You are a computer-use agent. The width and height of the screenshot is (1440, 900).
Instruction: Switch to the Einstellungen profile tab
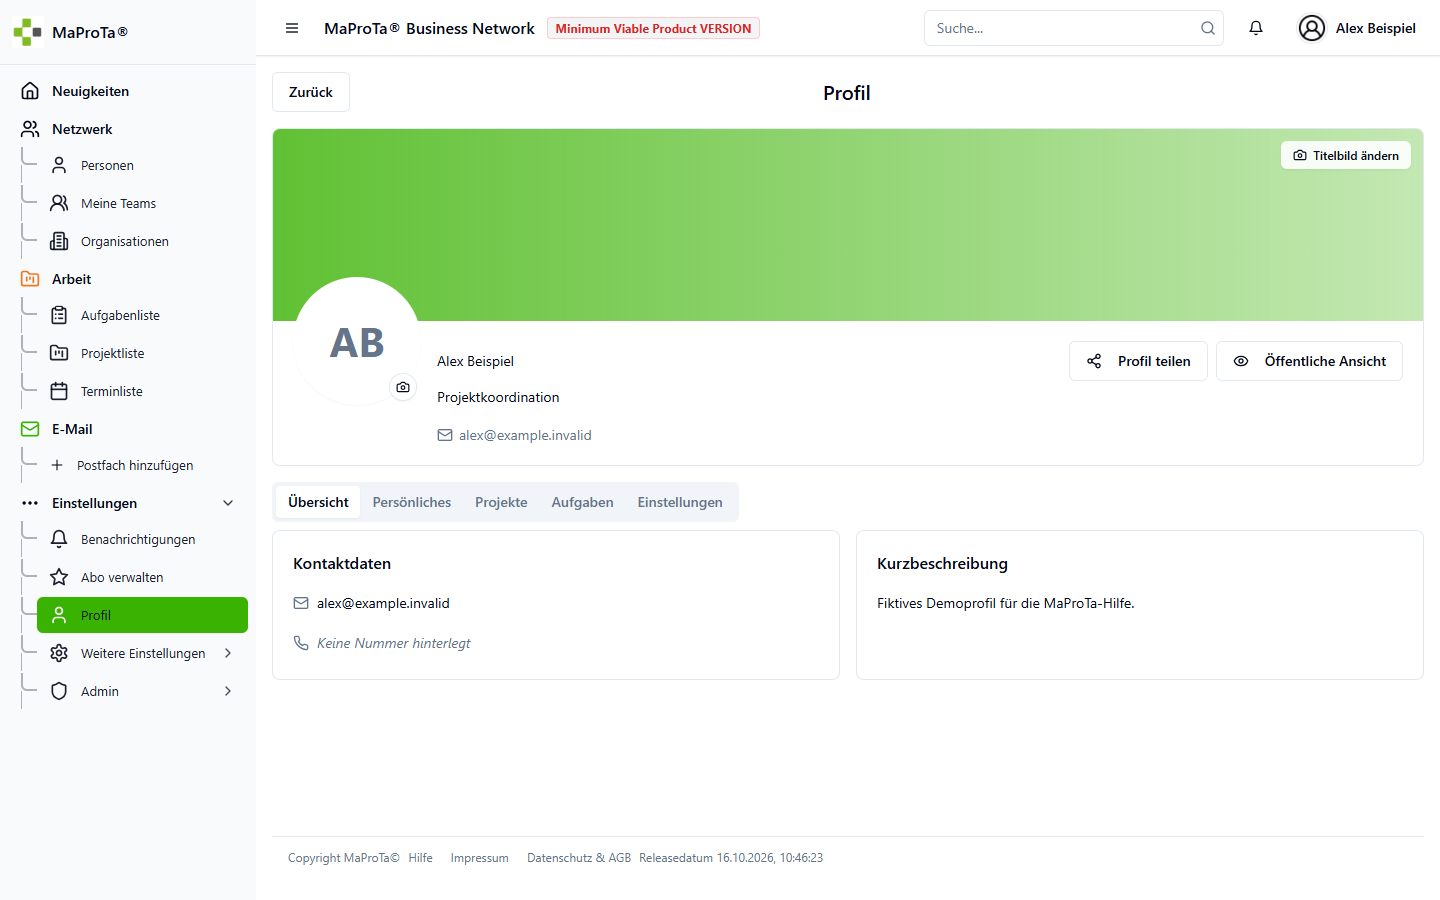680,502
